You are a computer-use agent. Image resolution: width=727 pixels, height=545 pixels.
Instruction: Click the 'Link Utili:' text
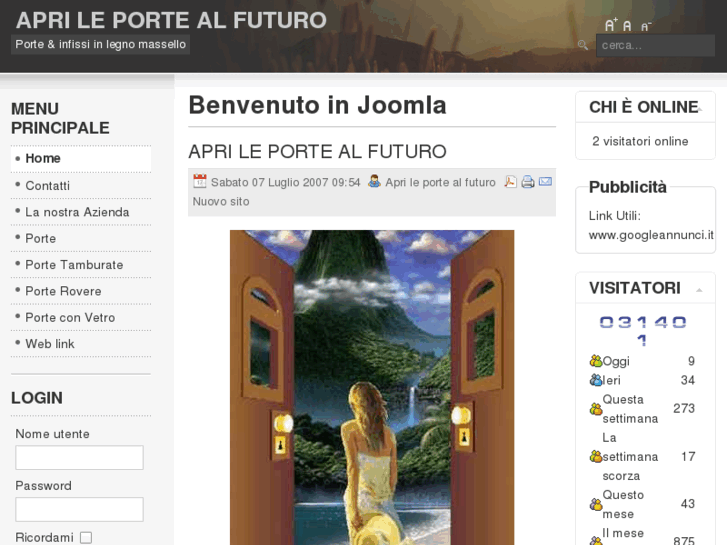click(x=615, y=216)
